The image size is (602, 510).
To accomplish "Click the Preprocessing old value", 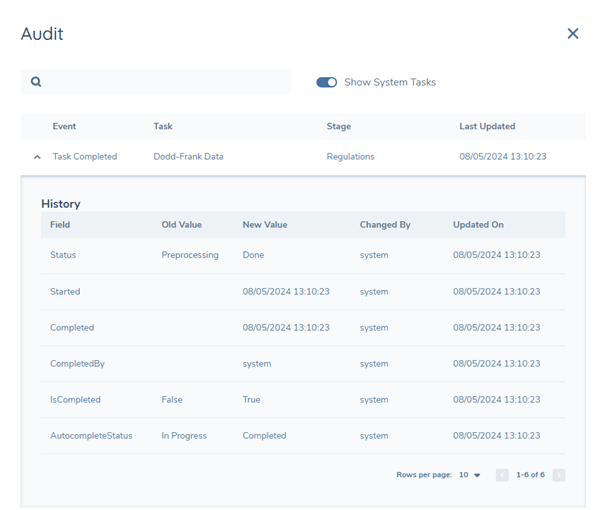I will (190, 255).
